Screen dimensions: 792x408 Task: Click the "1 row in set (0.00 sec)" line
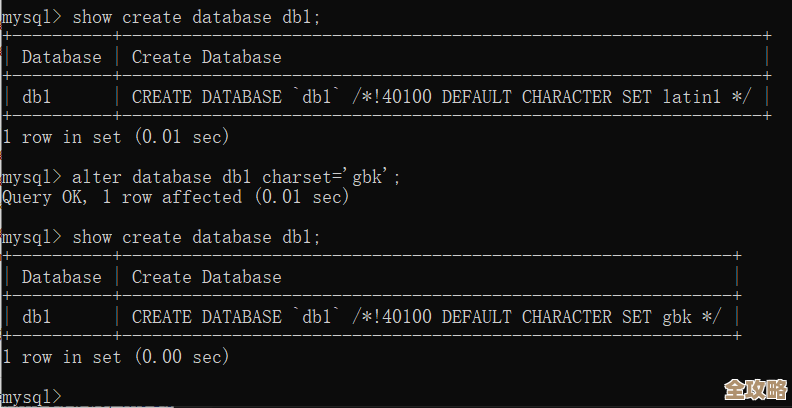coord(116,356)
